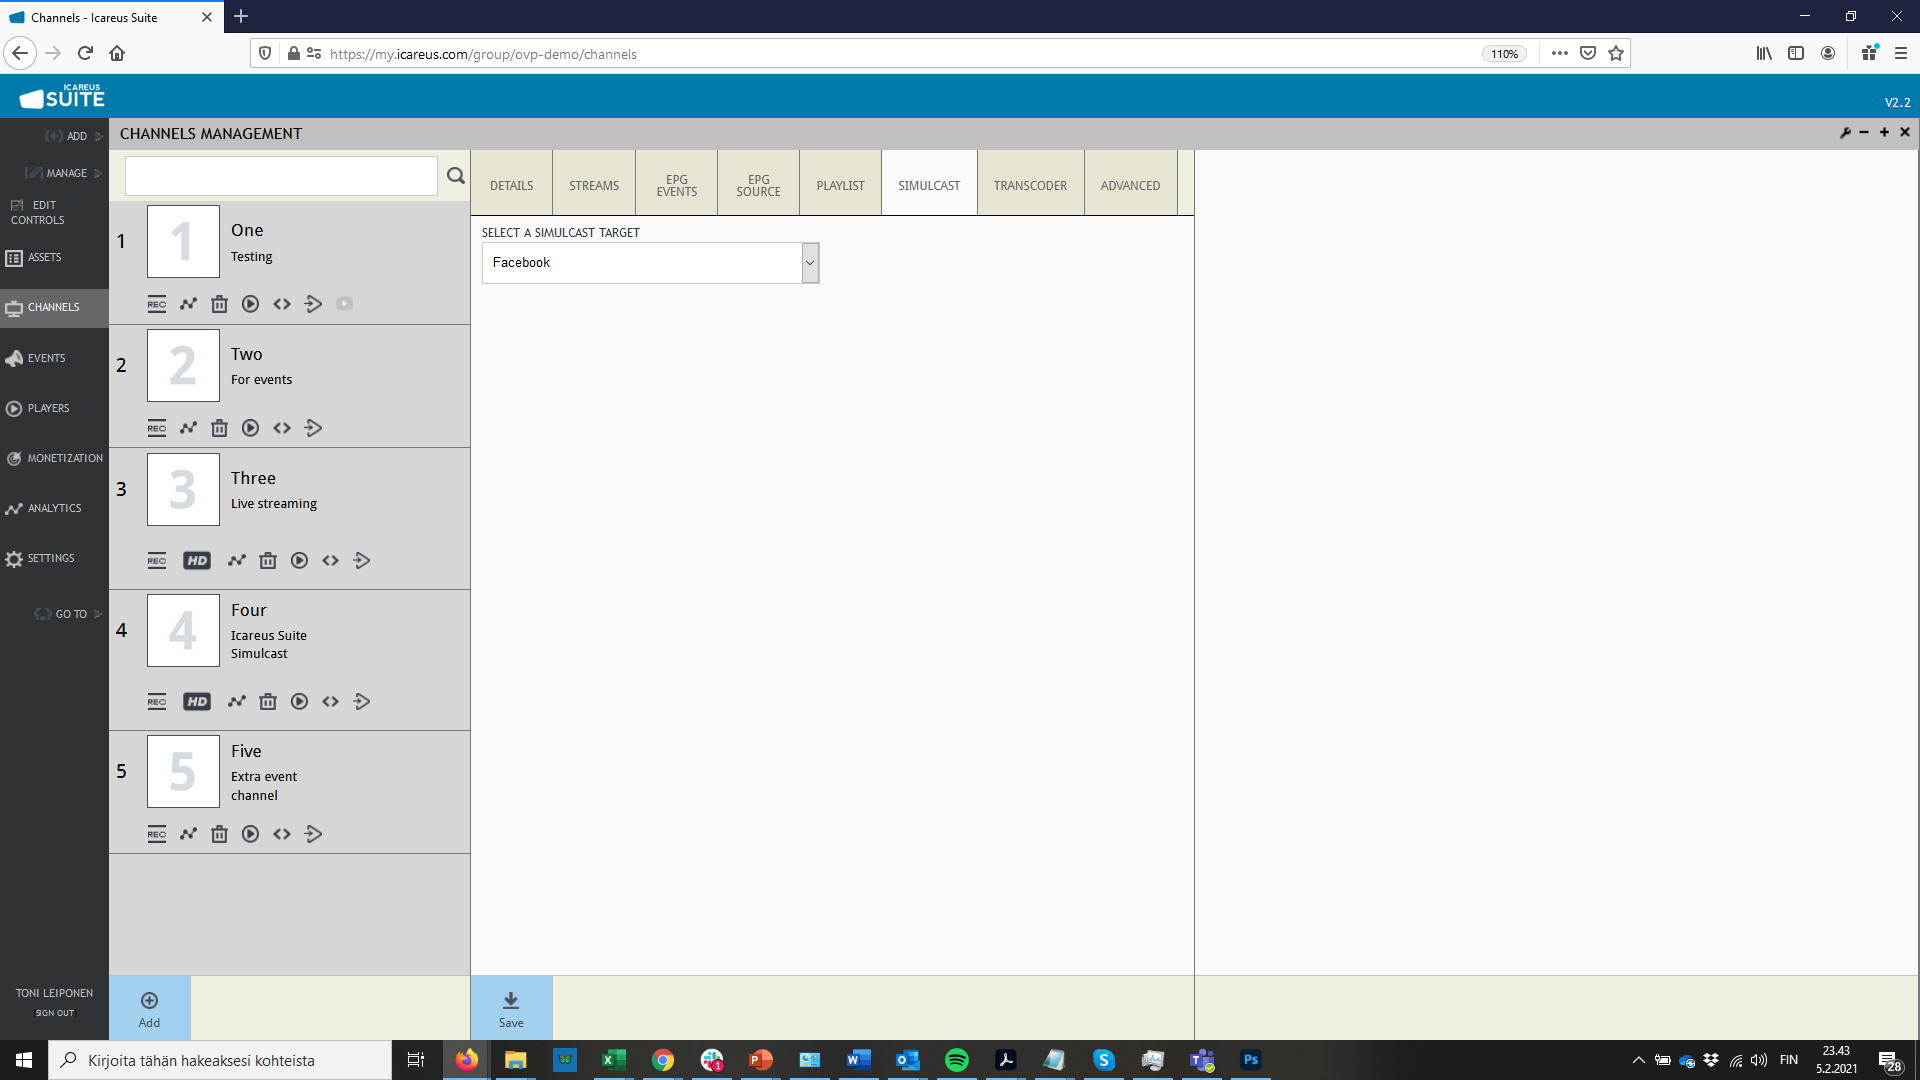
Task: Click the Sign Out link
Action: pyautogui.click(x=55, y=1013)
